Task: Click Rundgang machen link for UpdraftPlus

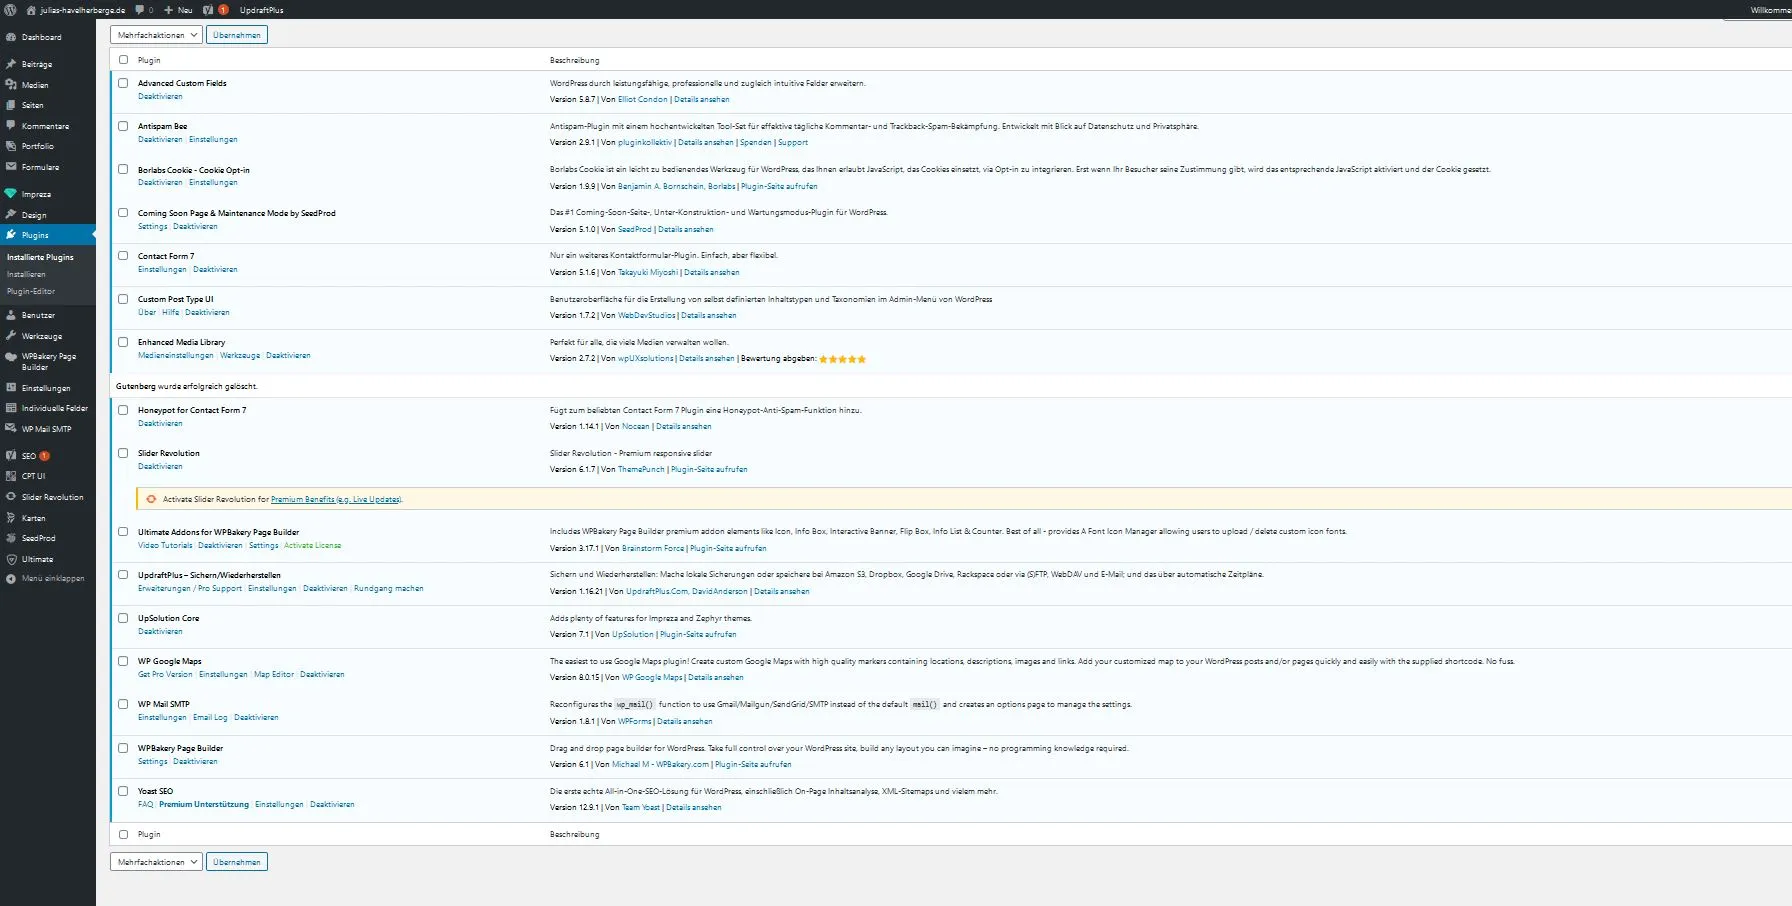Action: pos(389,589)
